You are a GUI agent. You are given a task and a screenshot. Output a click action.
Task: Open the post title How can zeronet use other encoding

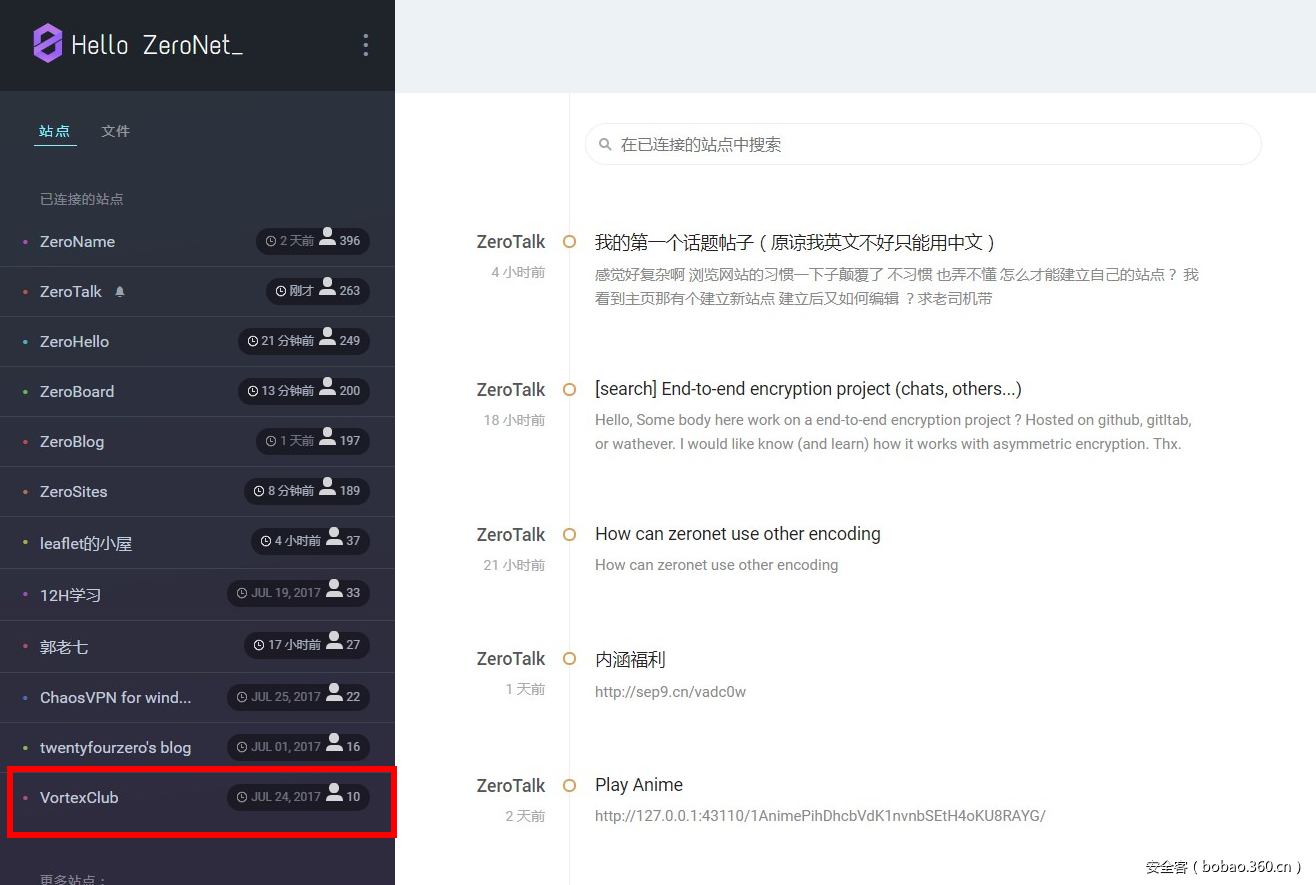[738, 534]
